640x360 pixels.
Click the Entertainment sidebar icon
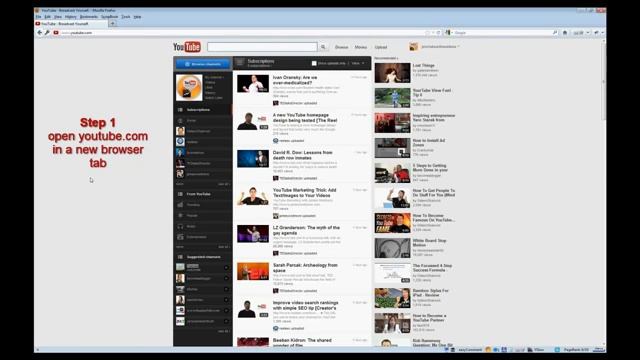(x=180, y=237)
